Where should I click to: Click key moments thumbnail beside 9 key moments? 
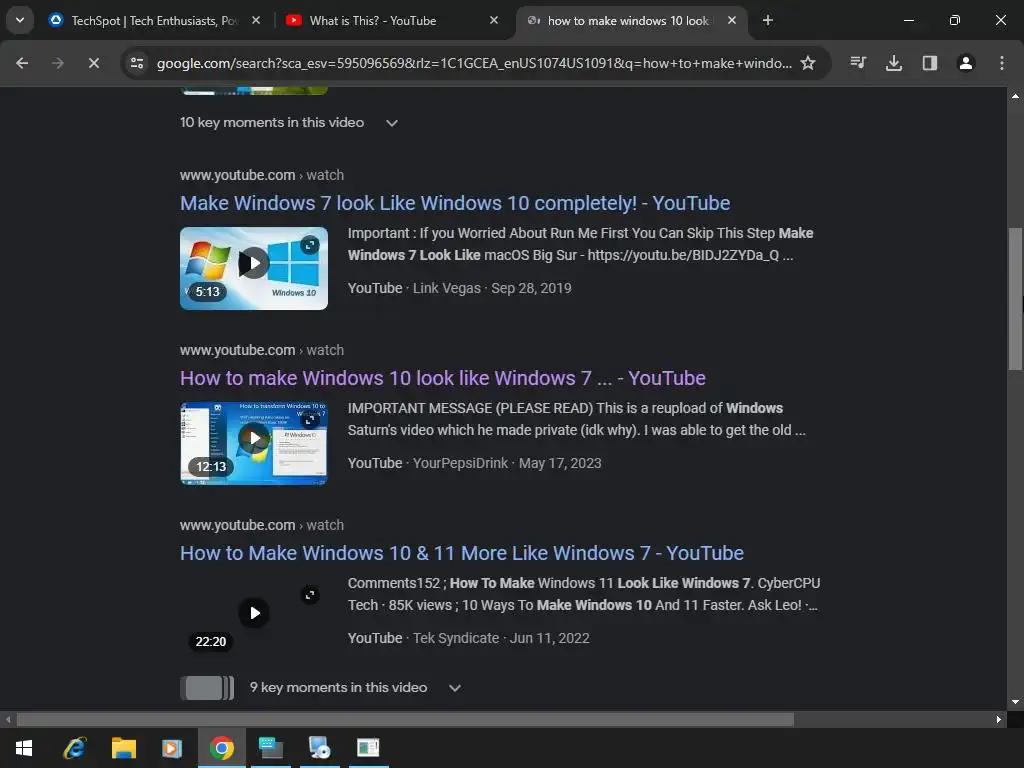207,688
